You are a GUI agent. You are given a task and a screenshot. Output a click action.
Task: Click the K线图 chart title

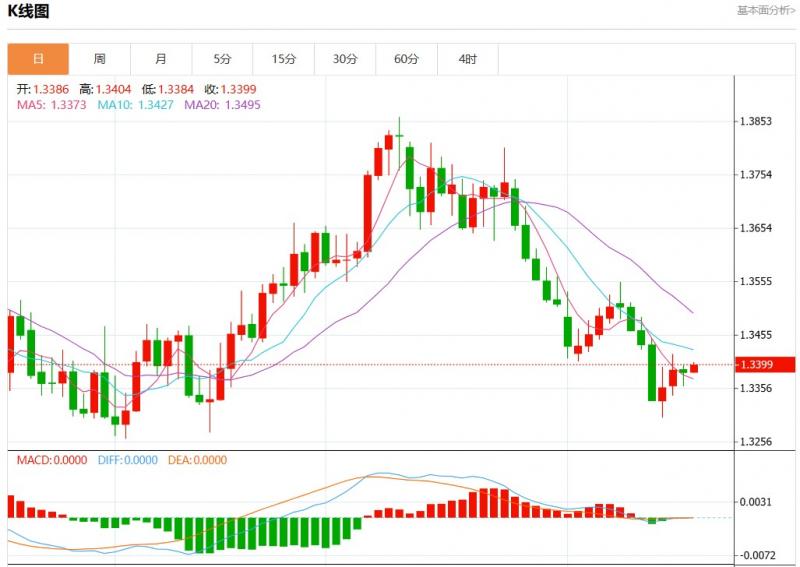point(28,11)
